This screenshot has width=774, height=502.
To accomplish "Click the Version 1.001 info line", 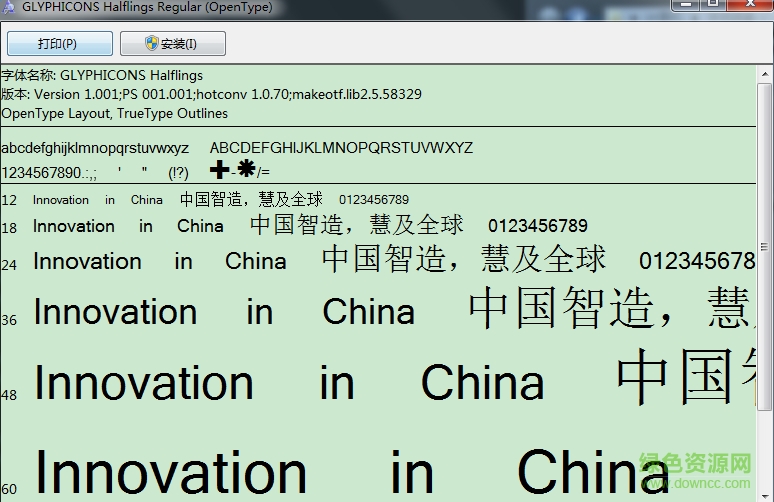I will coord(211,94).
